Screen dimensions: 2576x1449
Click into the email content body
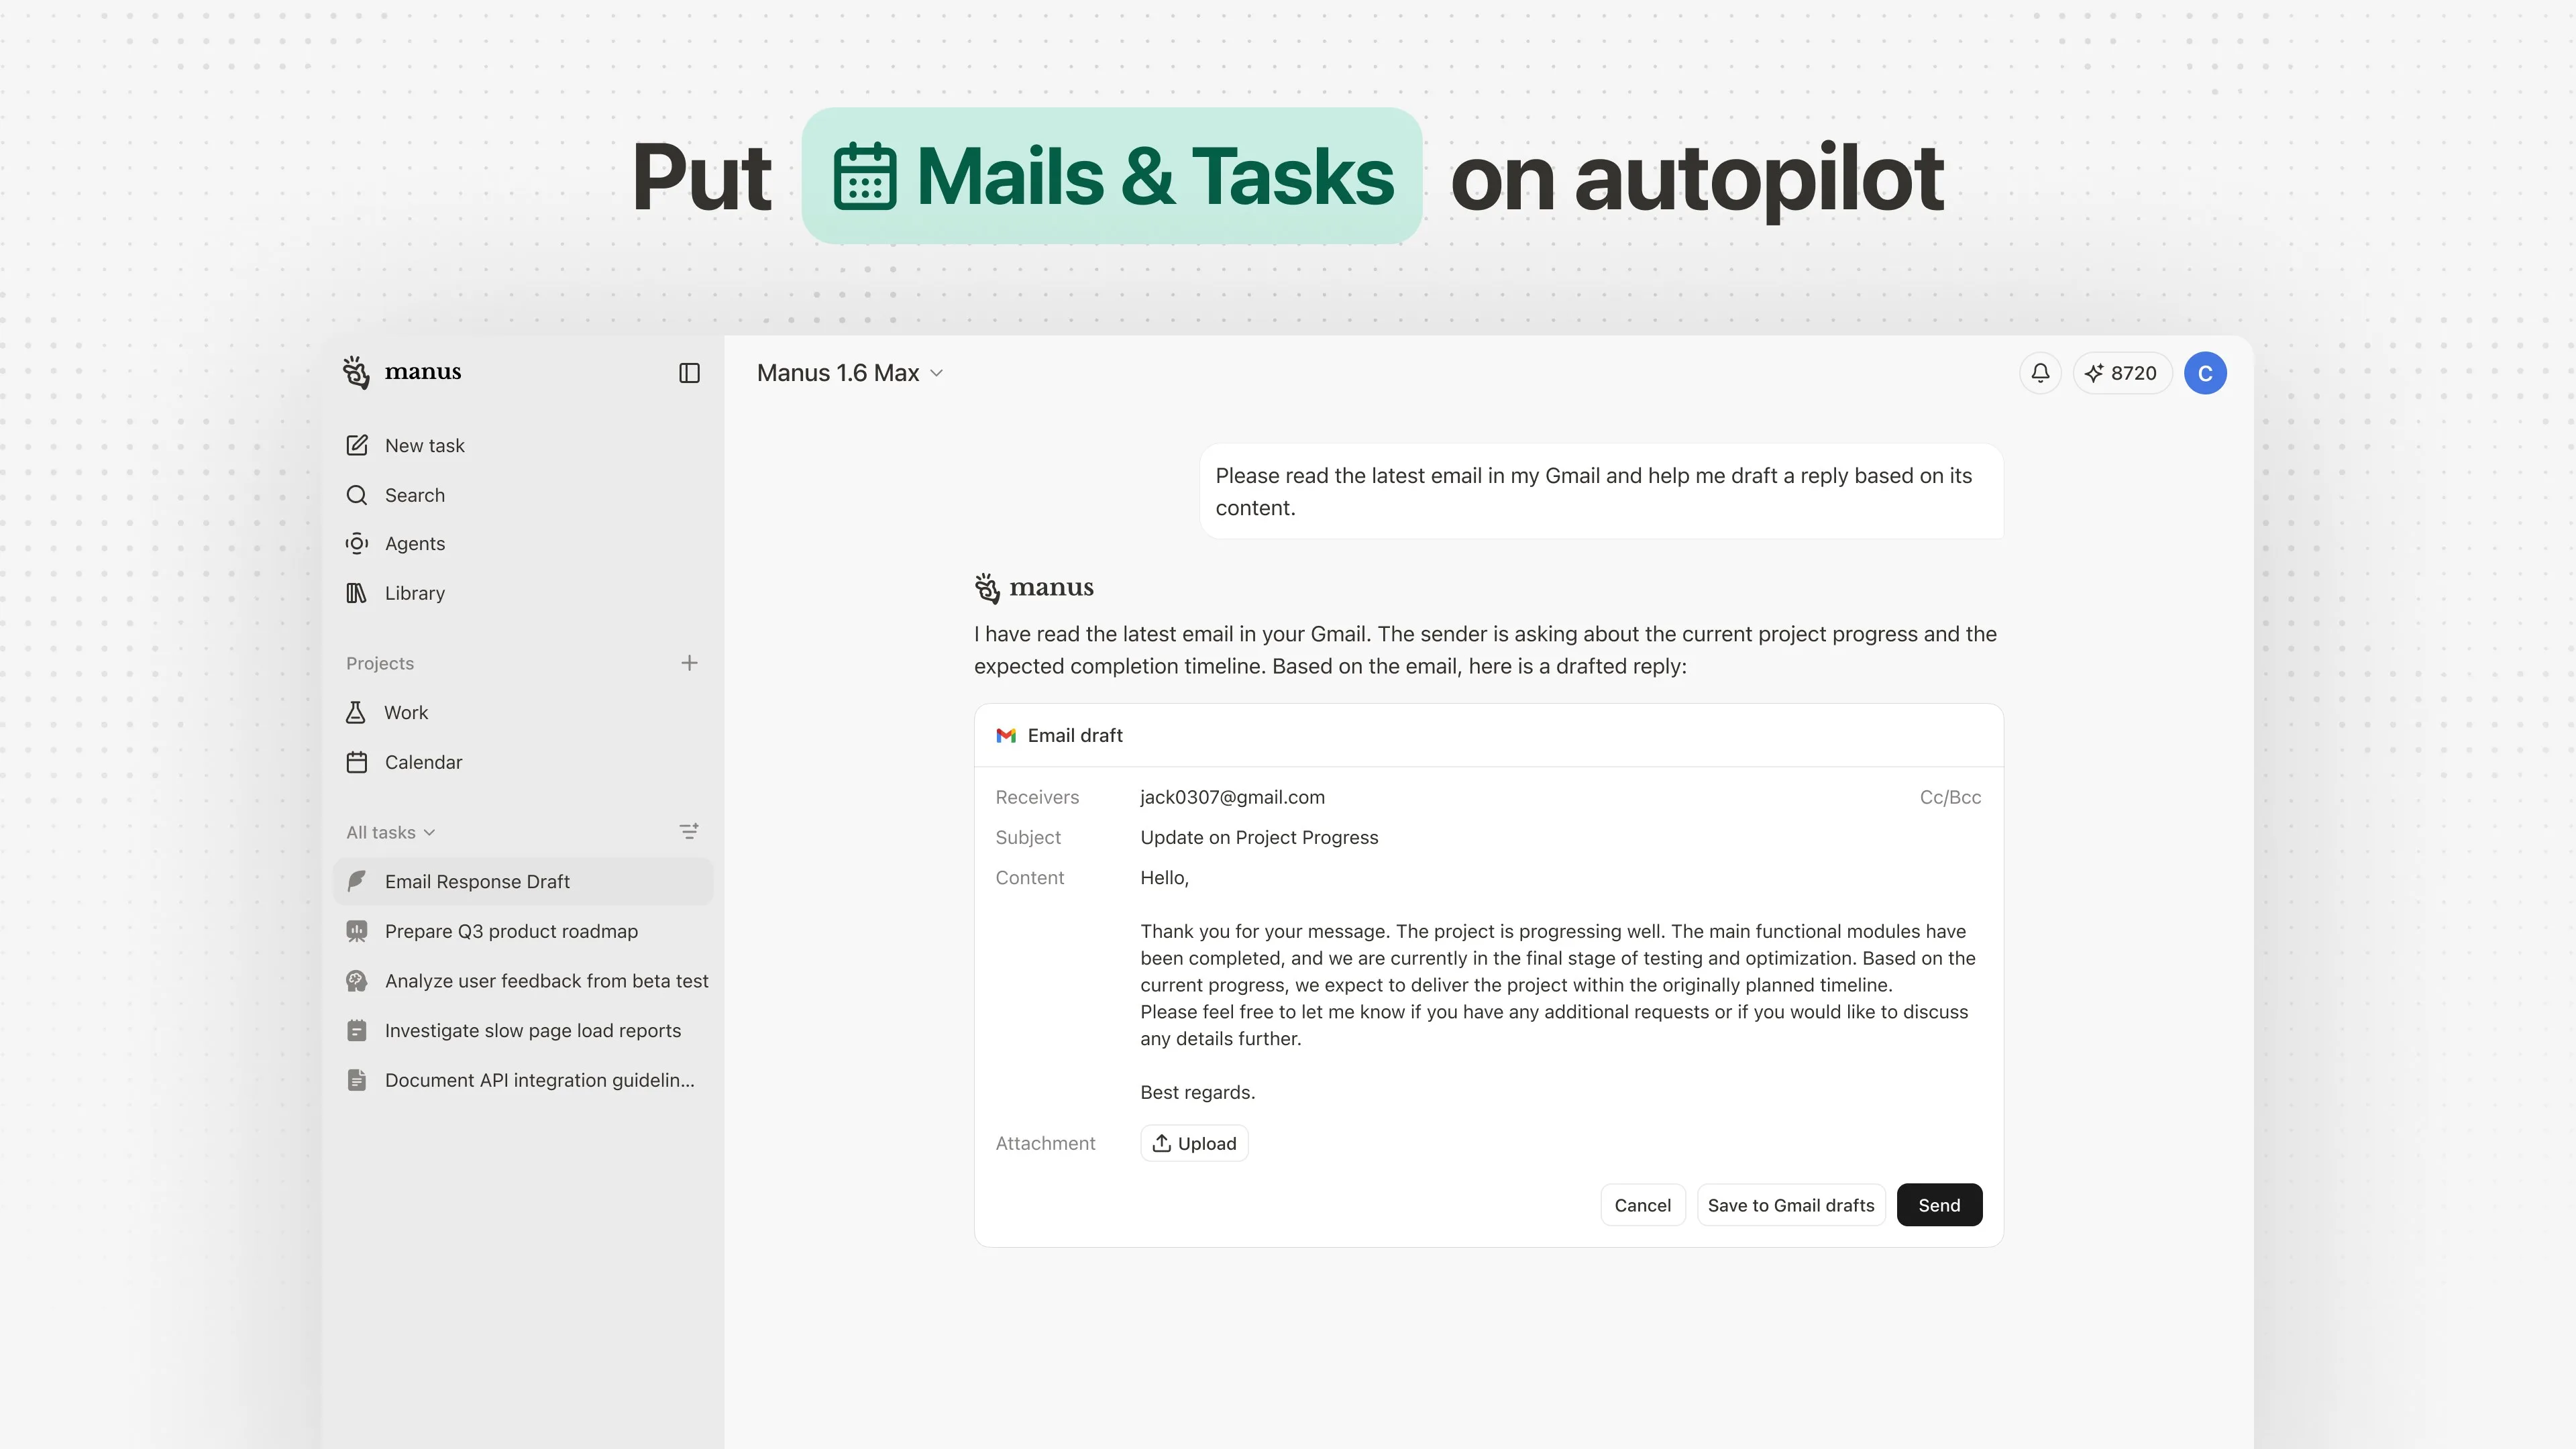pyautogui.click(x=1558, y=985)
